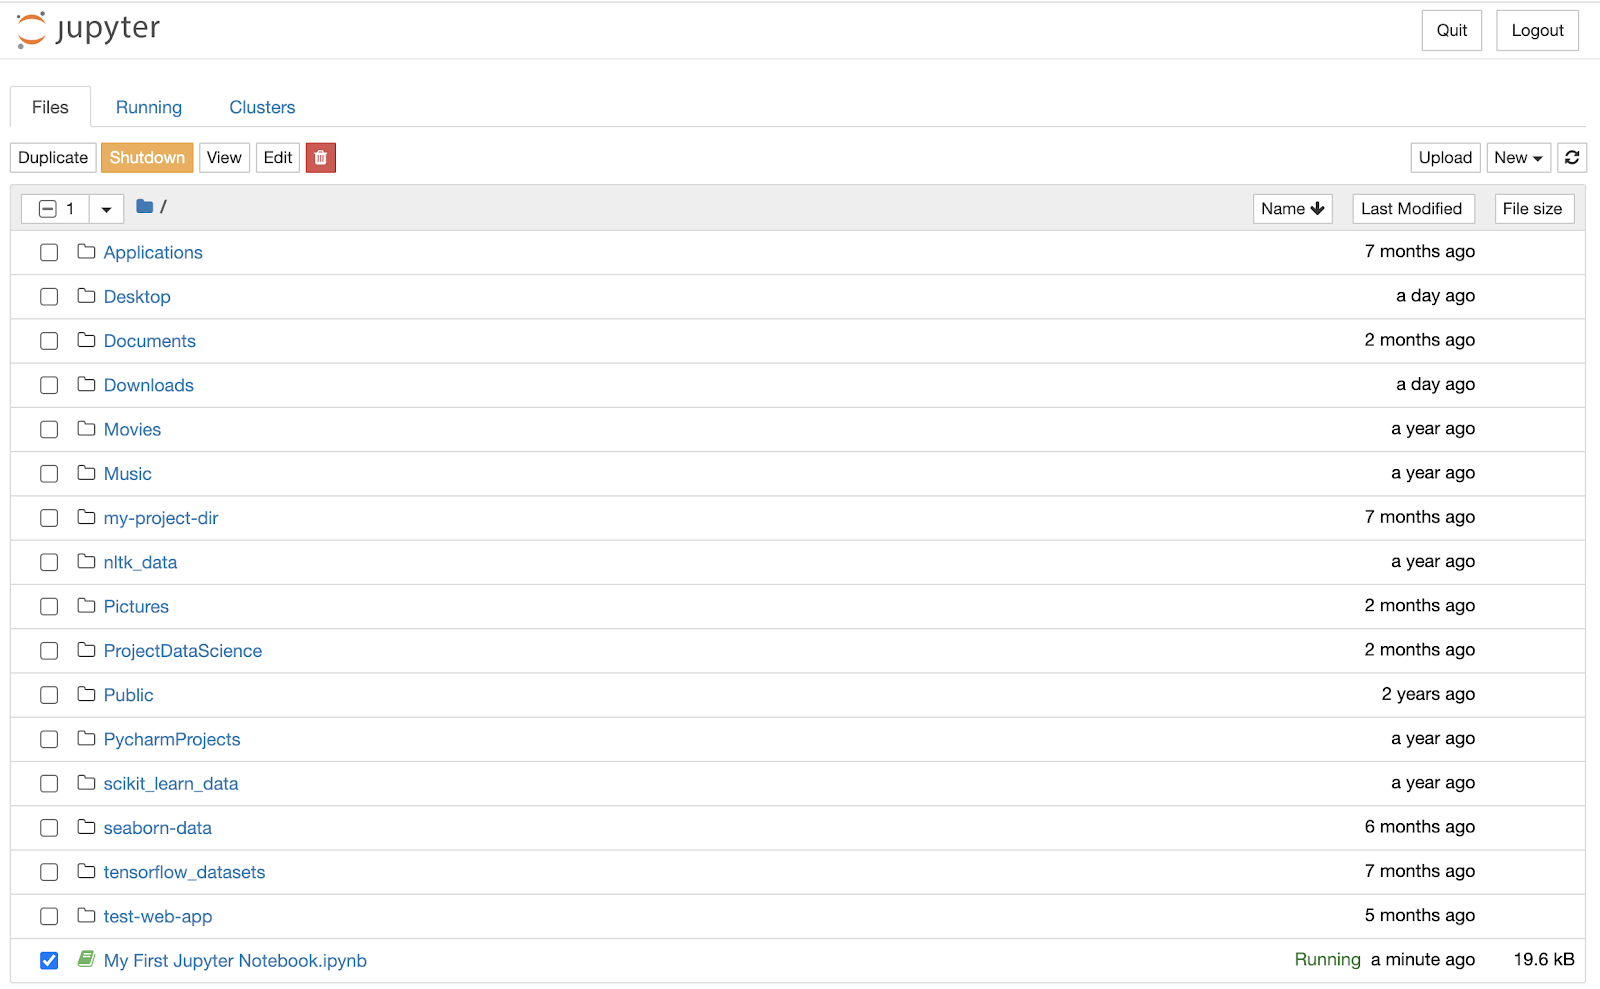The image size is (1600, 989).
Task: Delete selected file with the red trash icon
Action: [x=321, y=158]
